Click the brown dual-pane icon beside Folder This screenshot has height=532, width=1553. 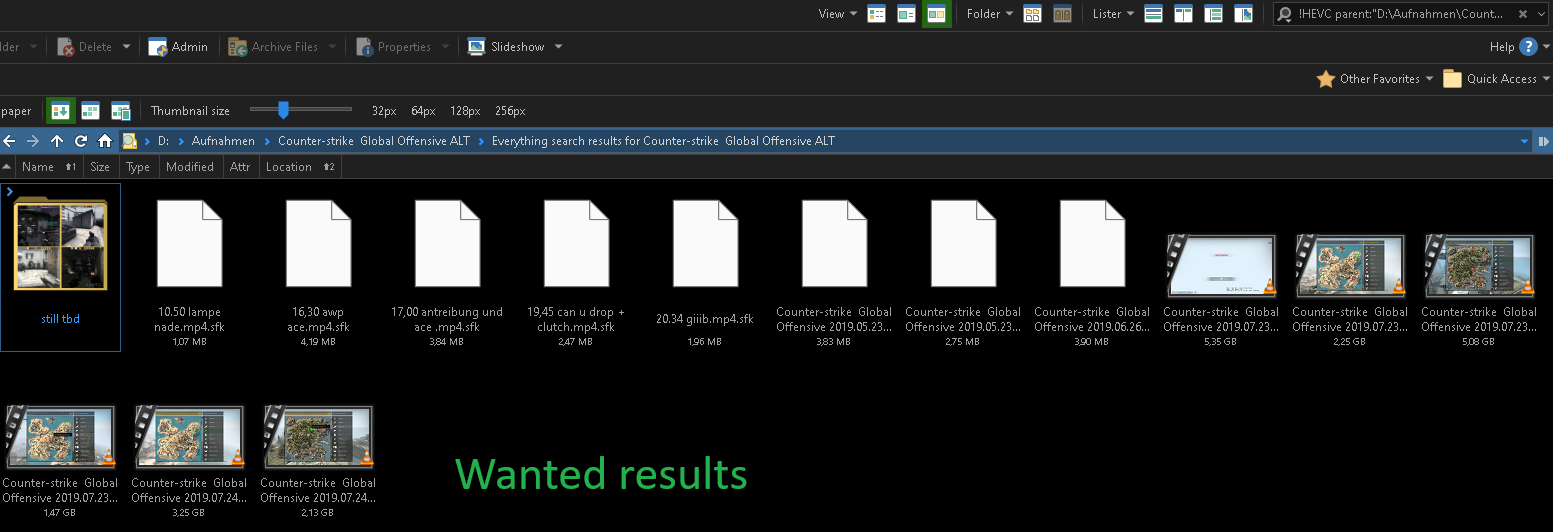pos(1063,14)
